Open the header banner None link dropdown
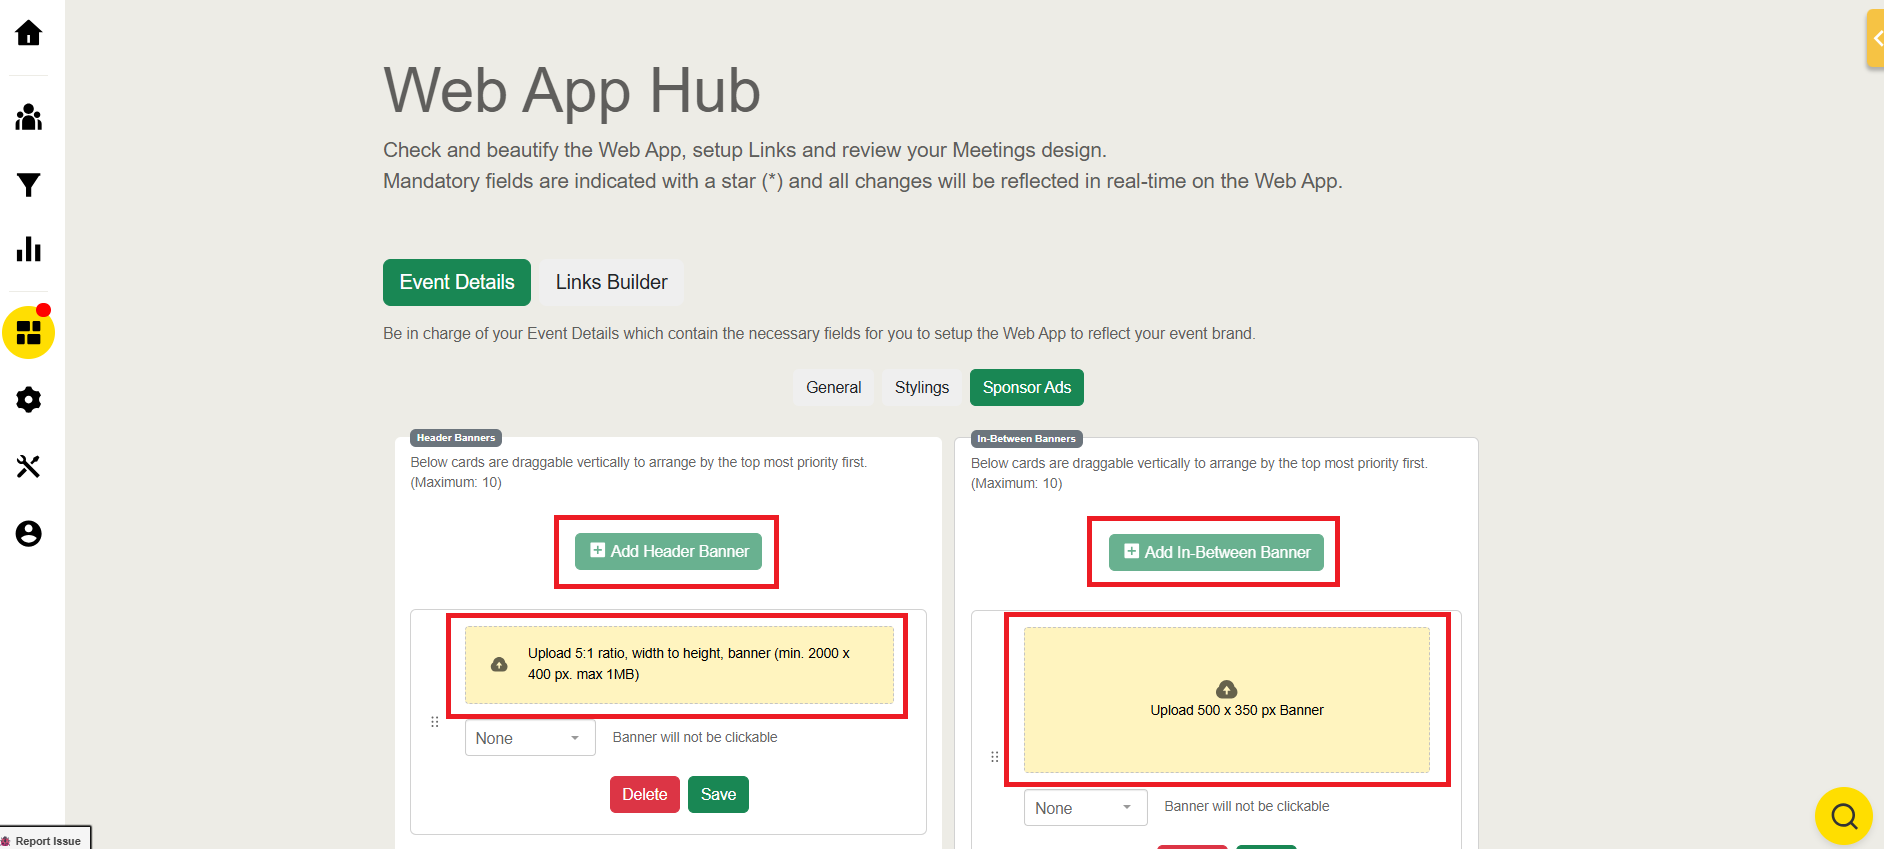 [x=530, y=738]
